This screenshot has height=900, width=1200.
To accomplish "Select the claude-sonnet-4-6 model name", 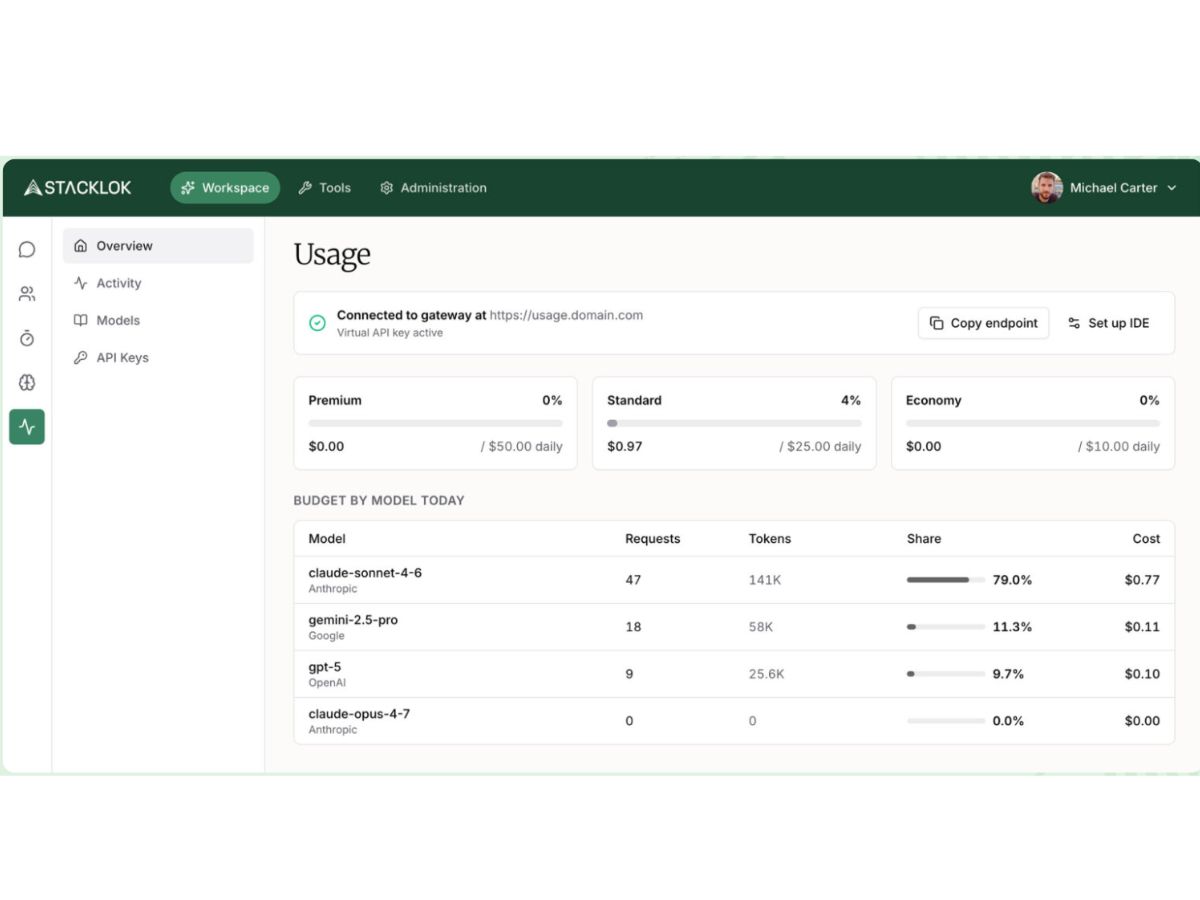I will pyautogui.click(x=365, y=573).
